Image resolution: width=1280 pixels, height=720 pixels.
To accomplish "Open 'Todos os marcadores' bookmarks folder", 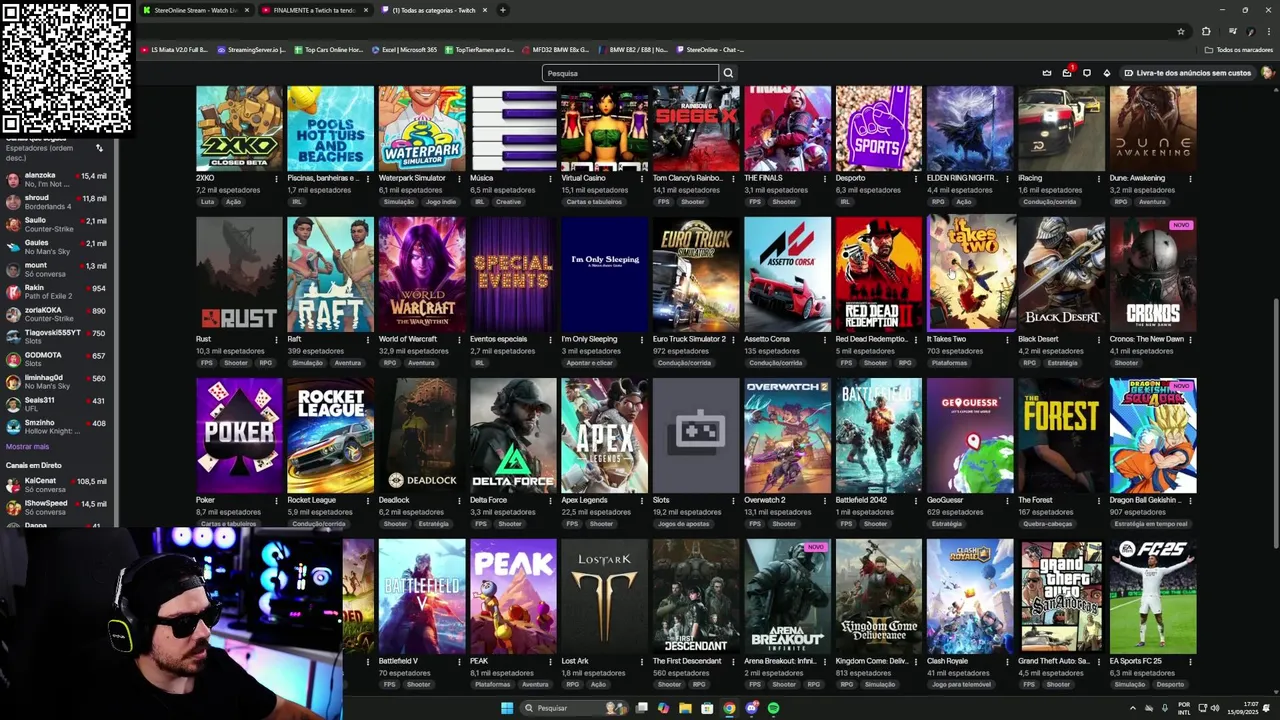I will click(x=1238, y=50).
